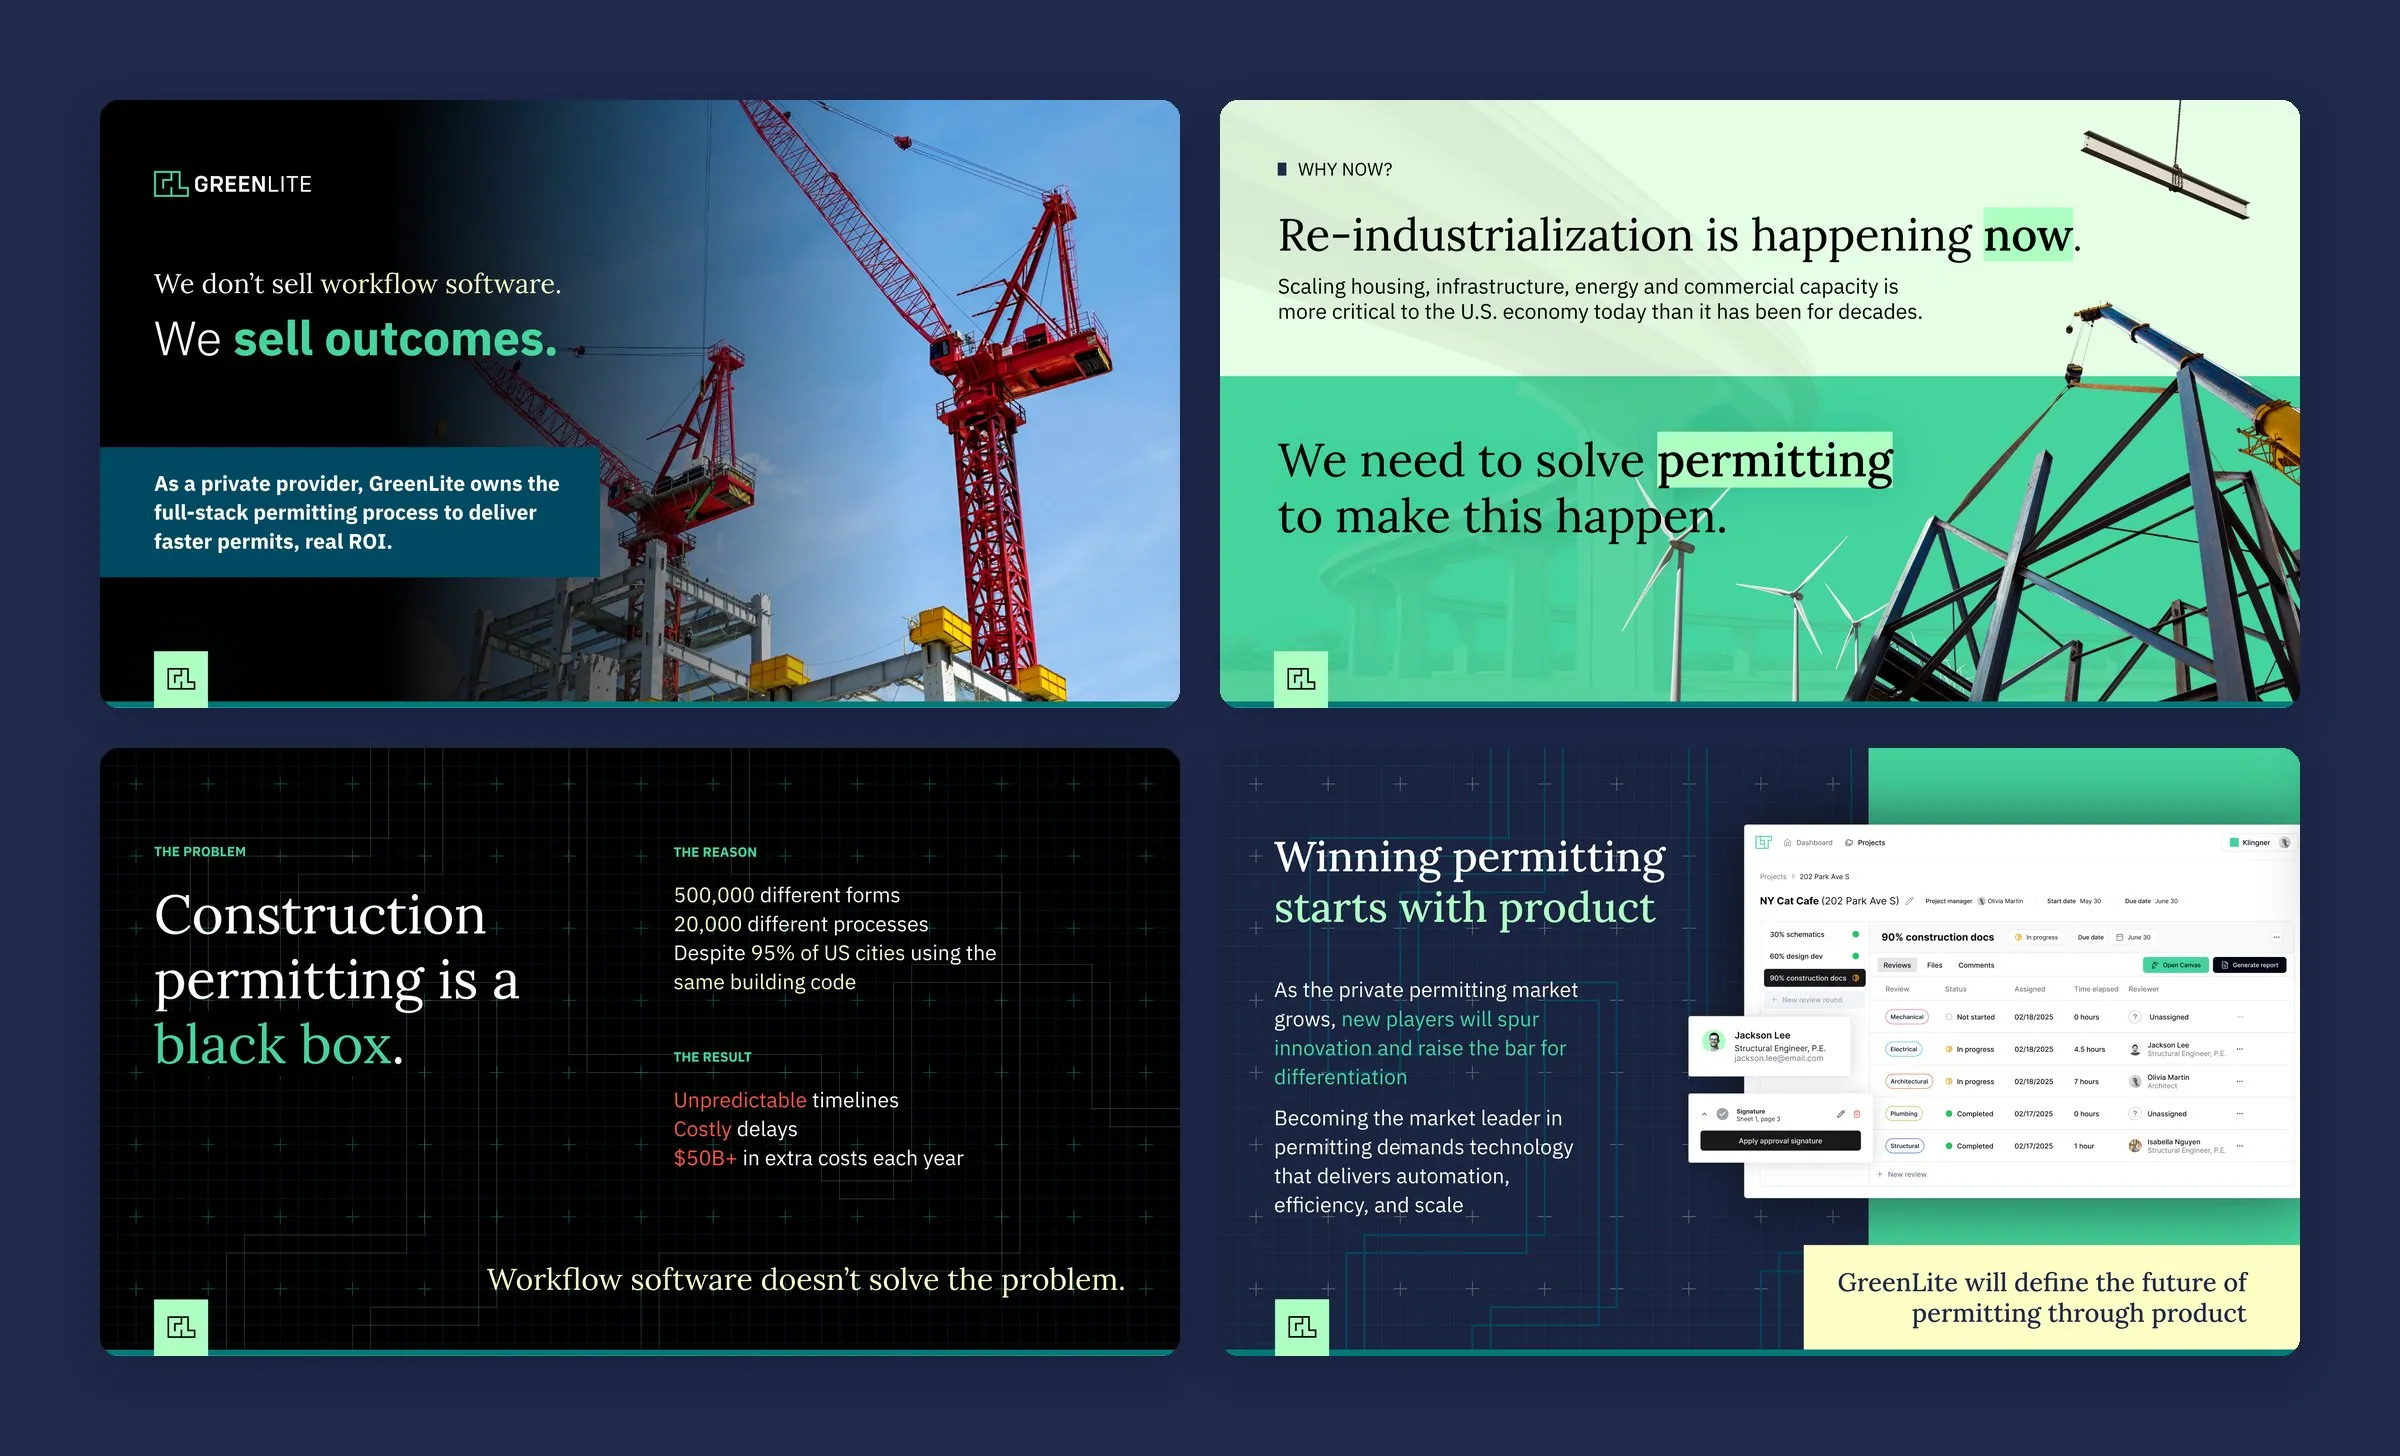Open the ellipsis menu in the Mechanical row
Image resolution: width=2400 pixels, height=1456 pixels.
[x=2240, y=1017]
